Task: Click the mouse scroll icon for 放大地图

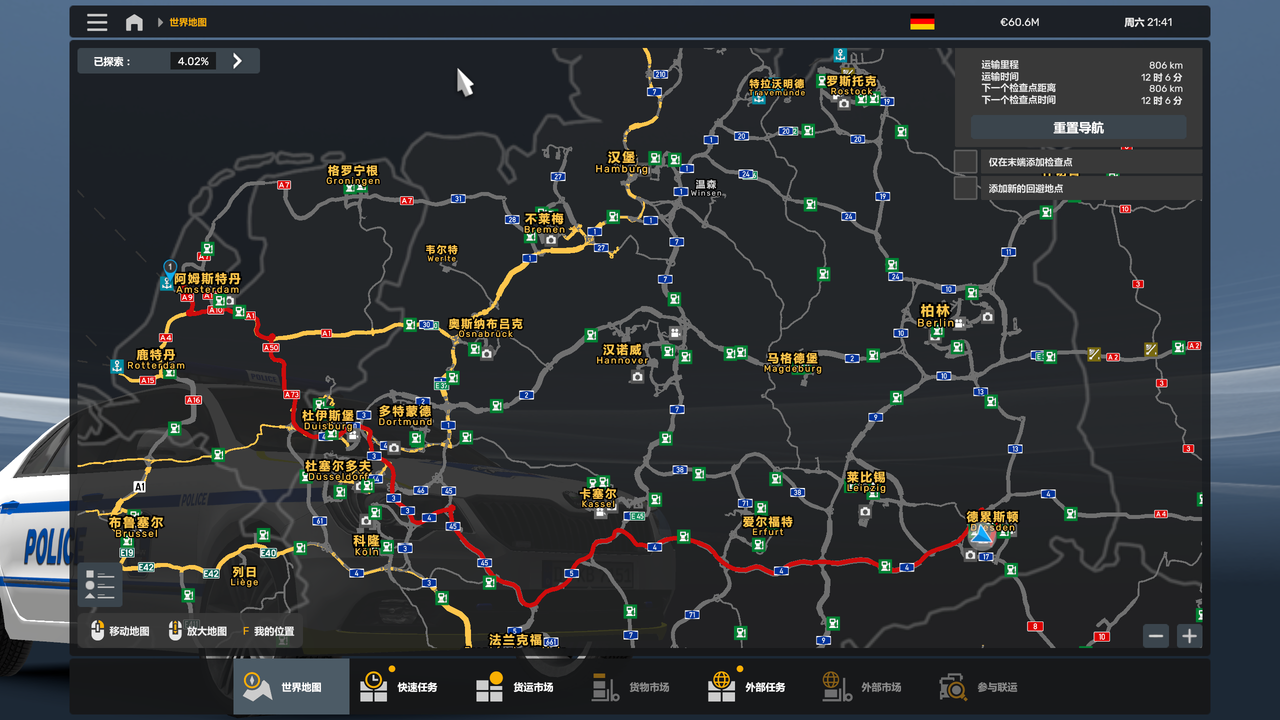Action: coord(176,631)
